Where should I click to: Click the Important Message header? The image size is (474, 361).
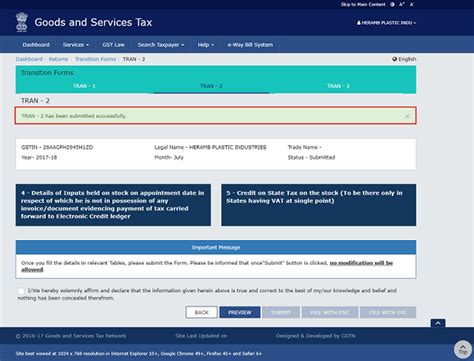[216, 247]
